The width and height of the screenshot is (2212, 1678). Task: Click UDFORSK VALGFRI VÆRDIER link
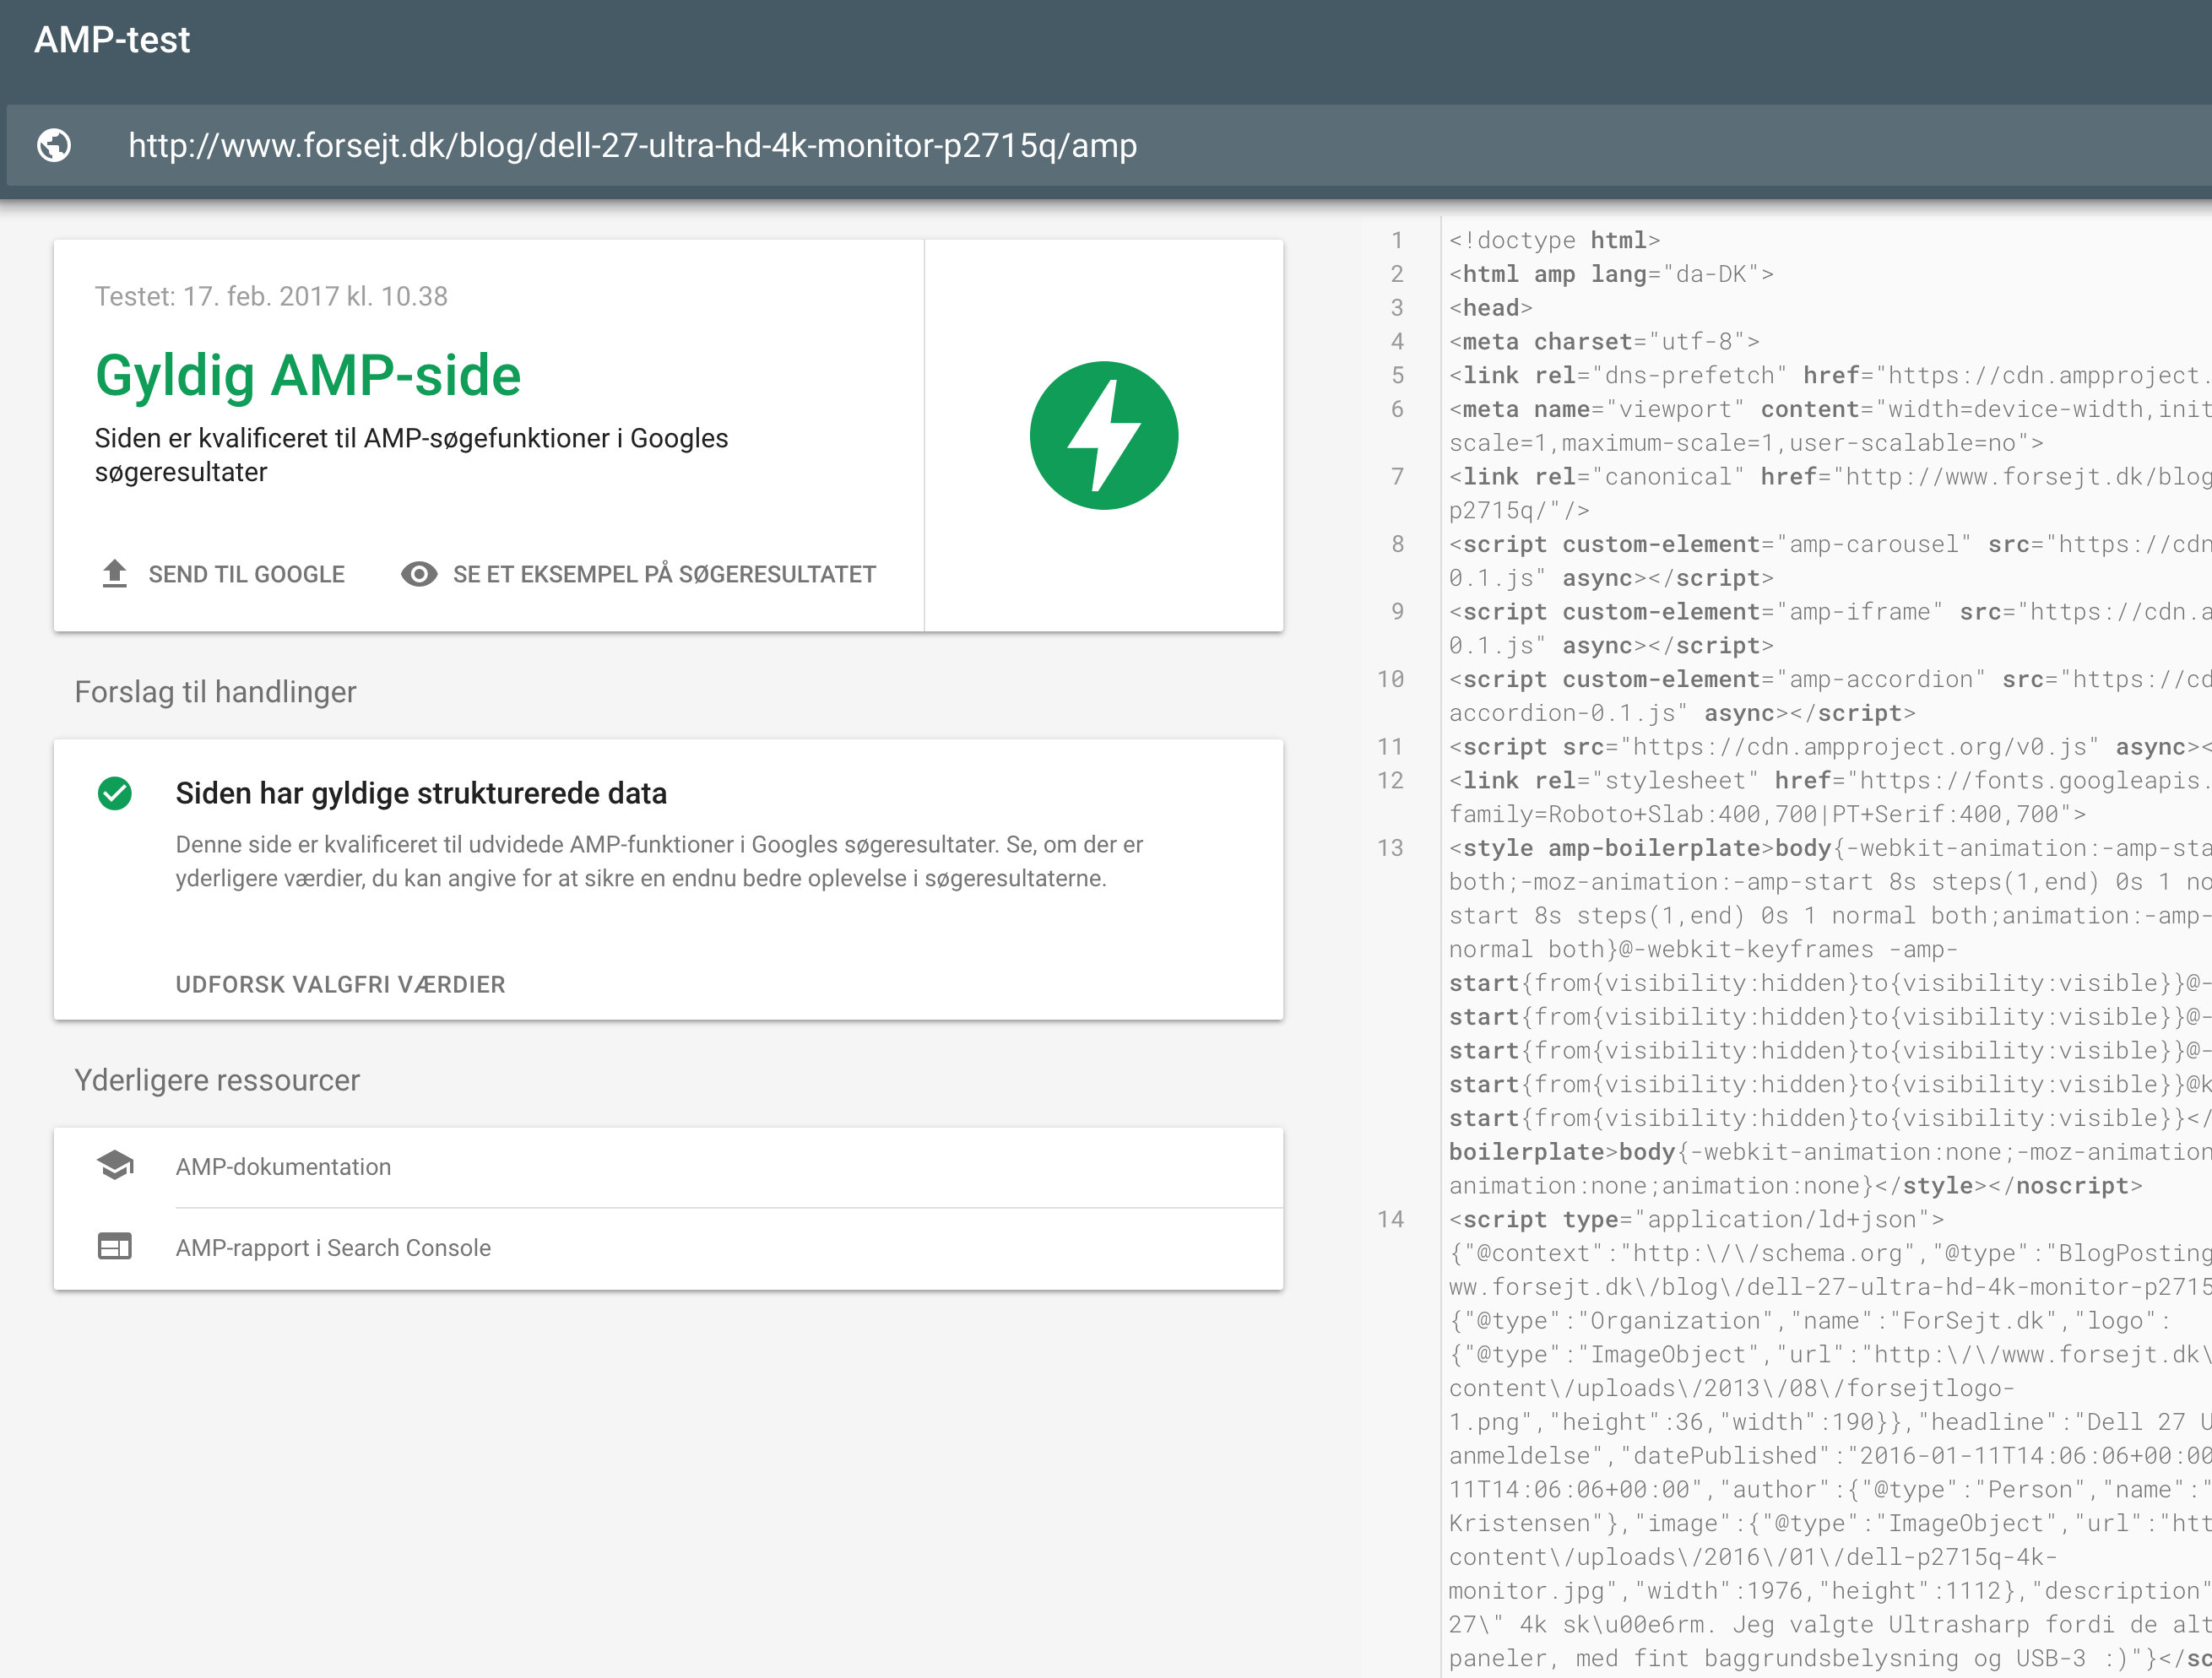pos(341,985)
